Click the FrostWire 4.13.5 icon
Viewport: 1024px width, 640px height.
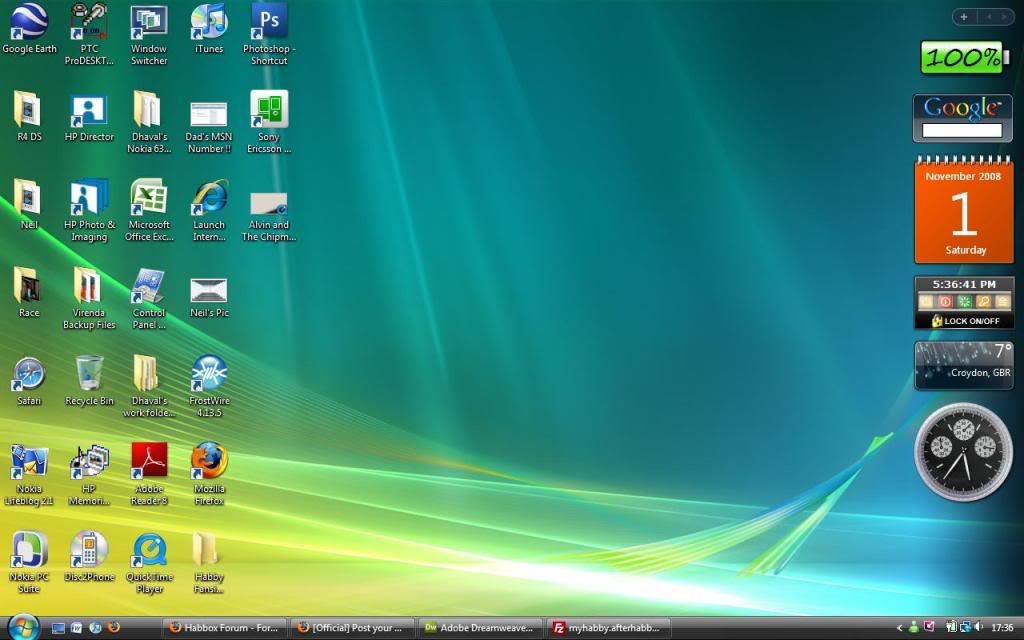click(x=209, y=374)
